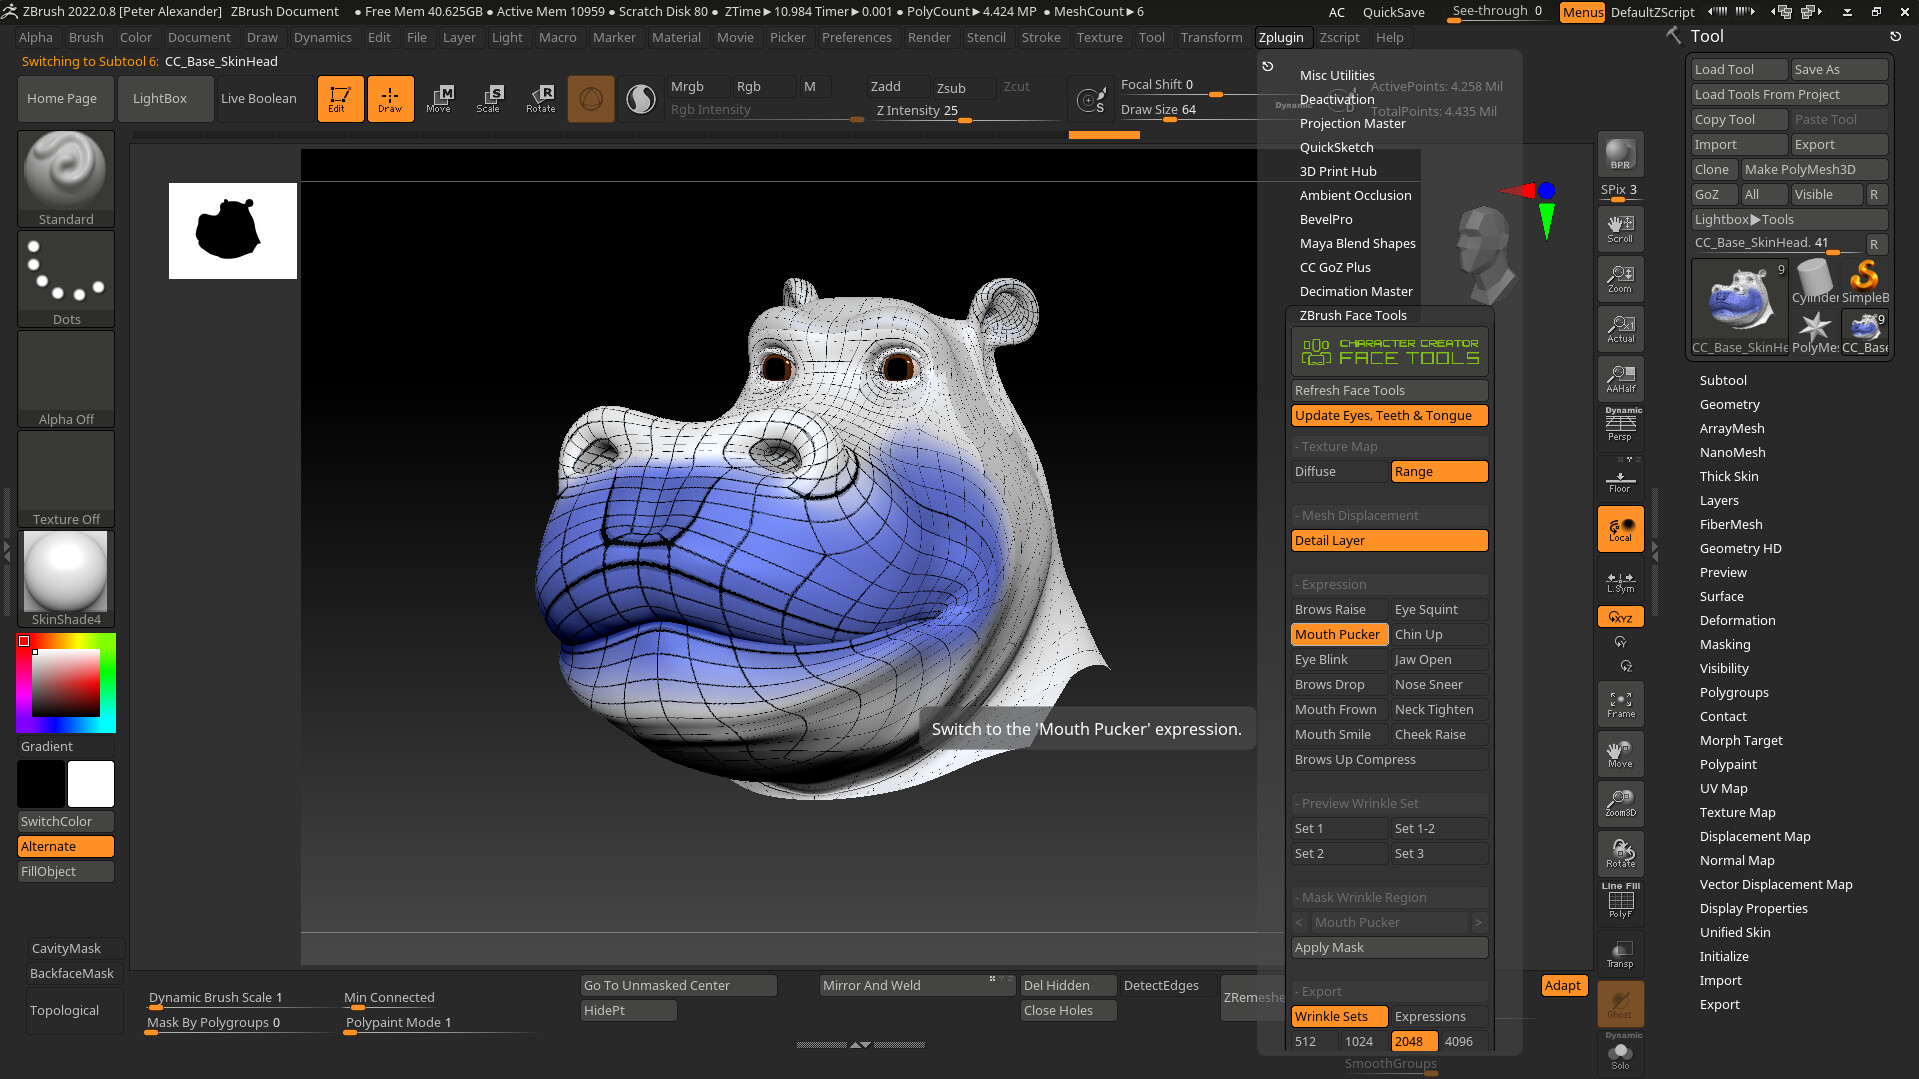
Task: Expand the Displacement Map section
Action: (x=1755, y=836)
